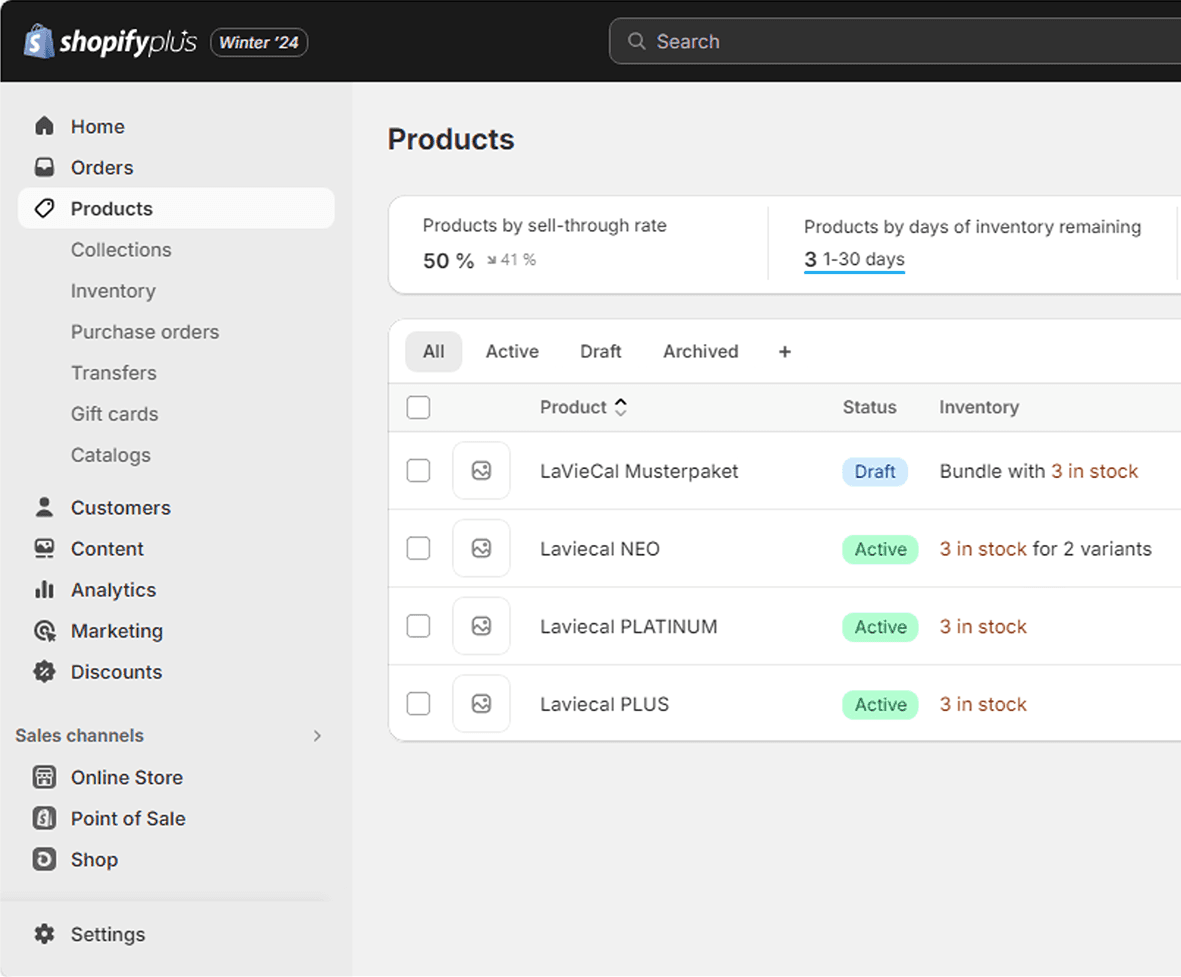Click the Point of Sale channel icon

tap(44, 817)
